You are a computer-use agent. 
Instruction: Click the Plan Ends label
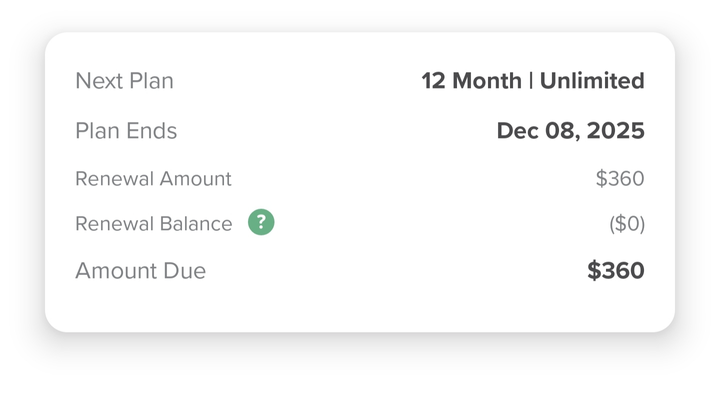126,131
